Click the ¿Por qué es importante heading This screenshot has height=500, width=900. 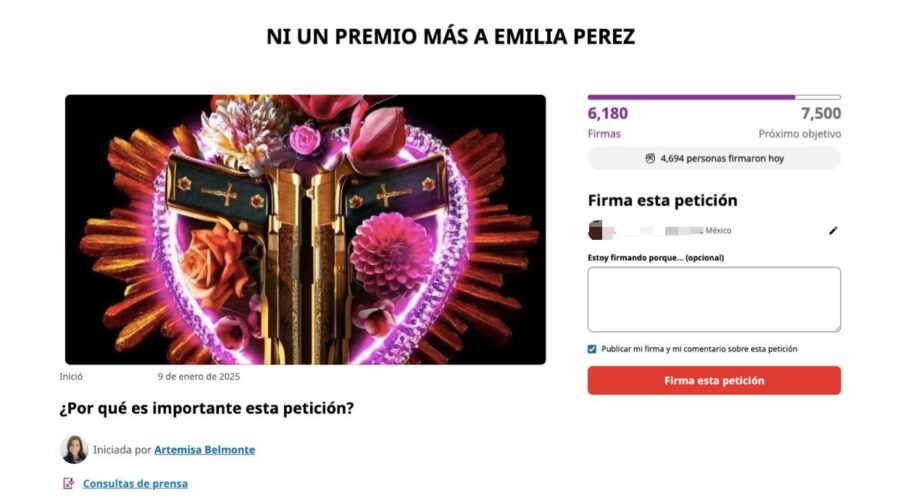[207, 408]
